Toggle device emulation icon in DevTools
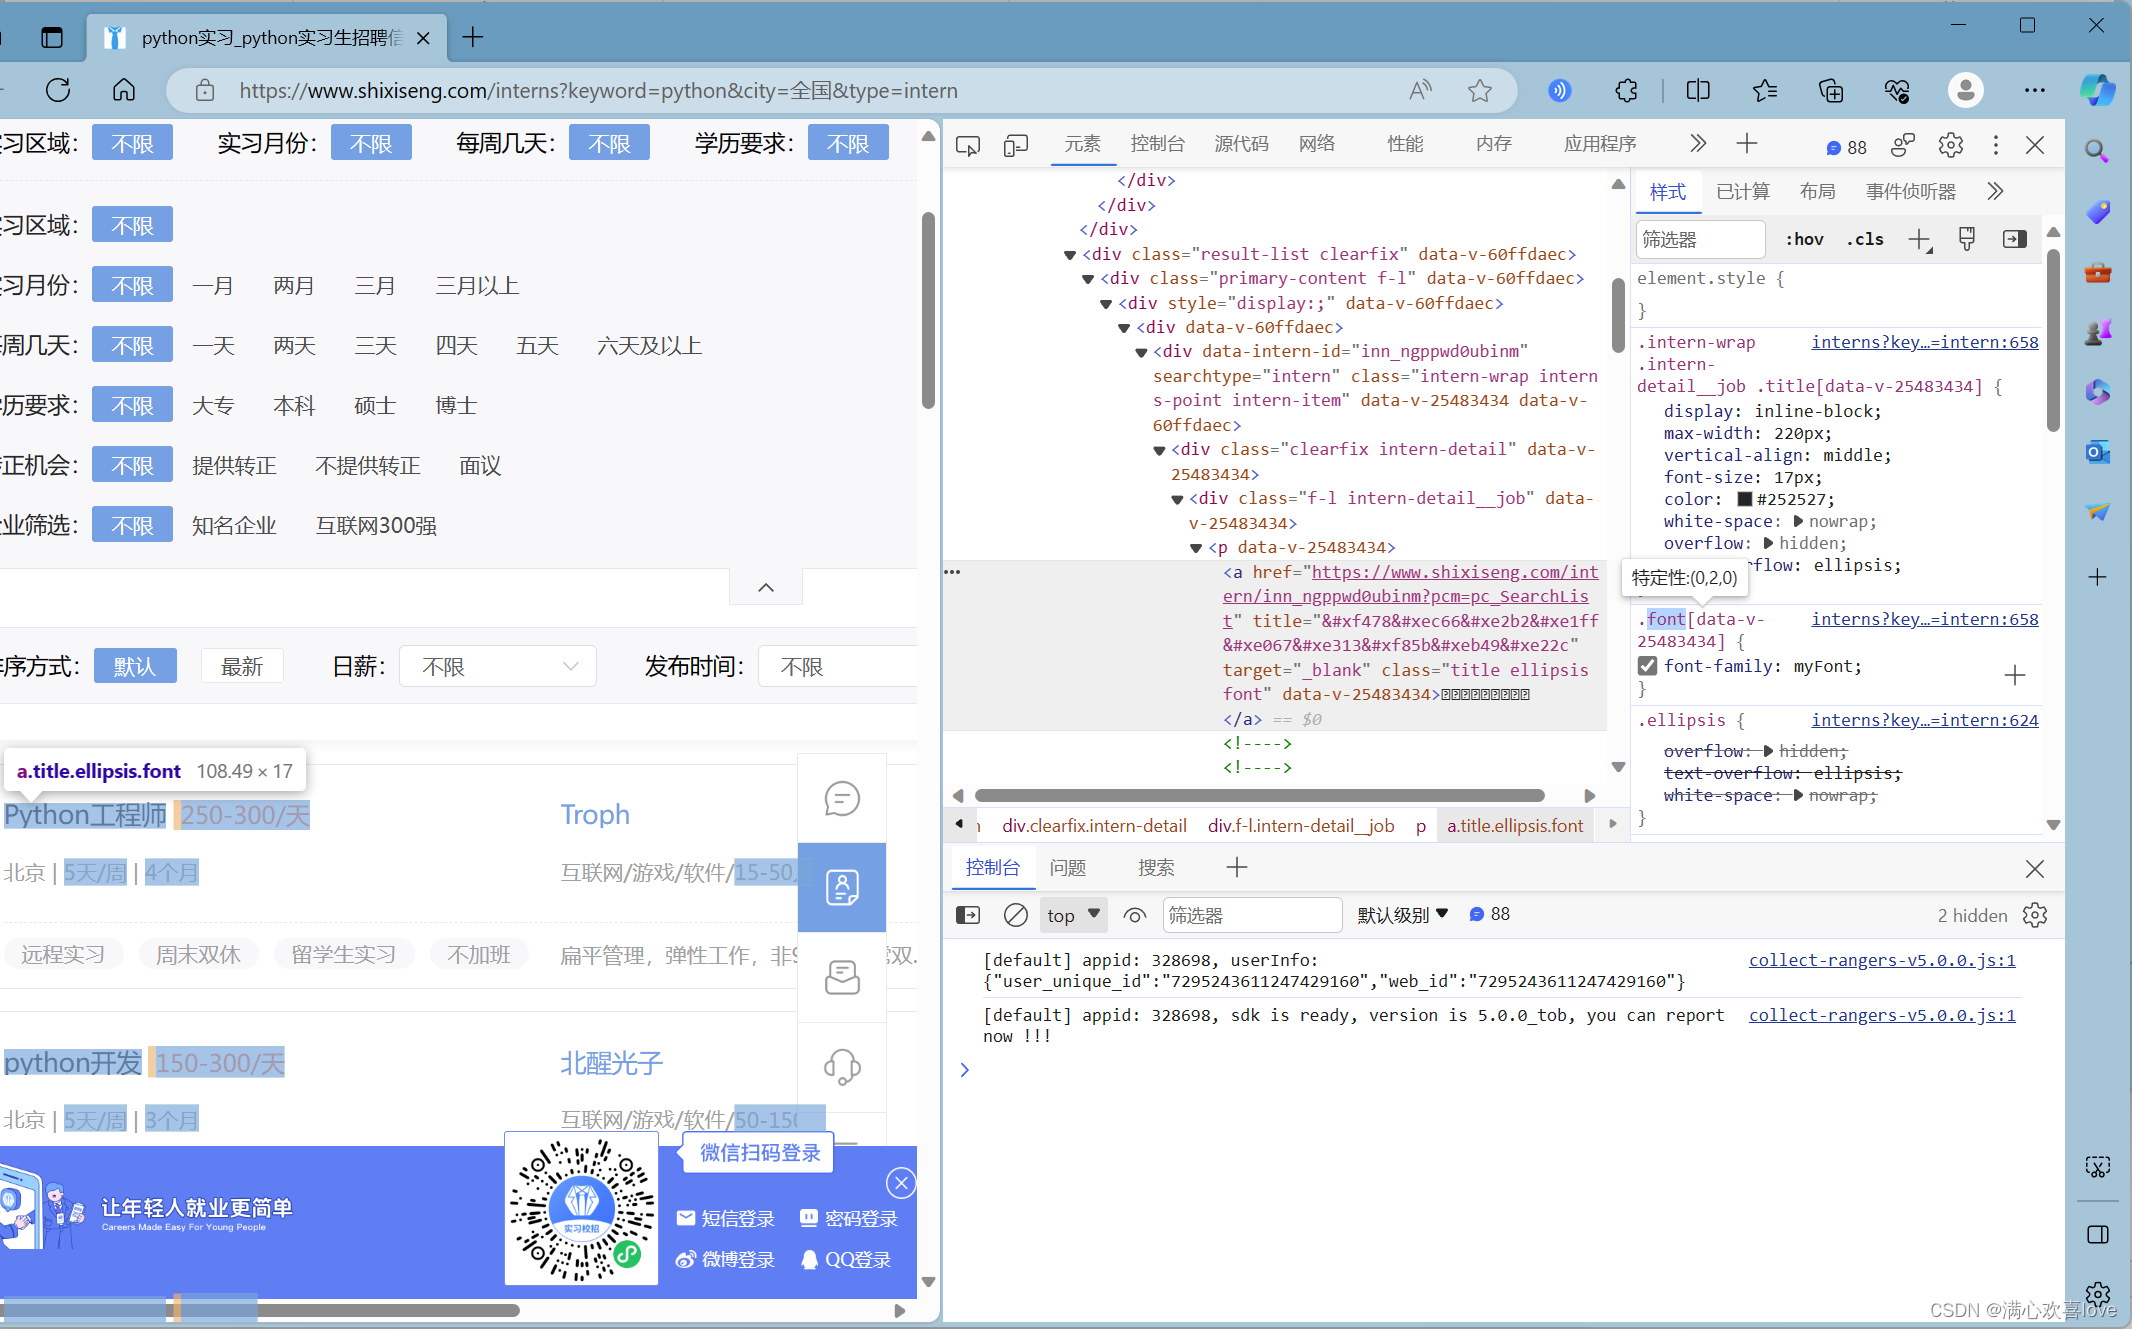This screenshot has width=2132, height=1329. (1015, 146)
